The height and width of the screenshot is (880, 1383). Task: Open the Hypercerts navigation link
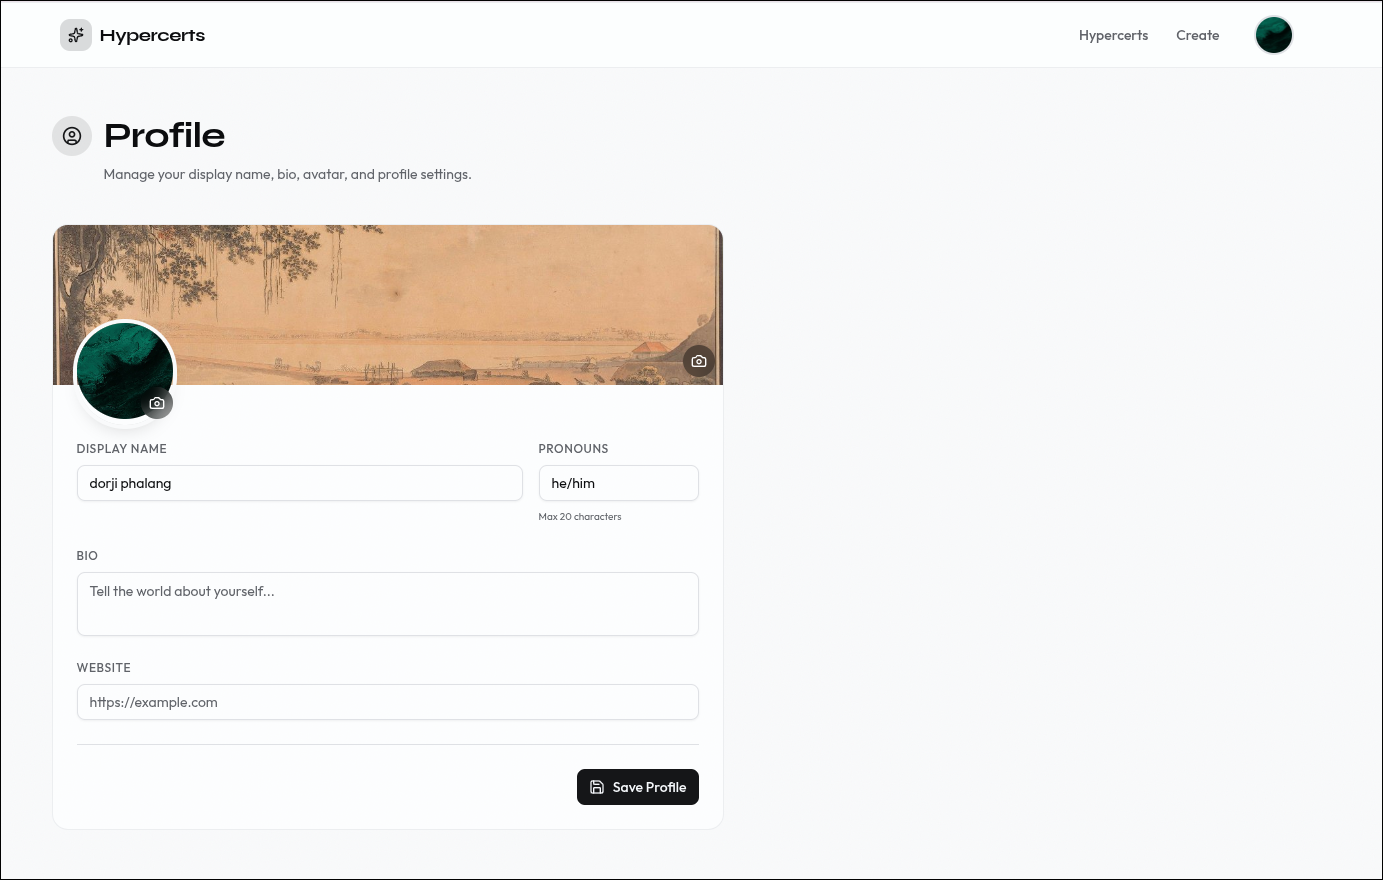(1113, 35)
